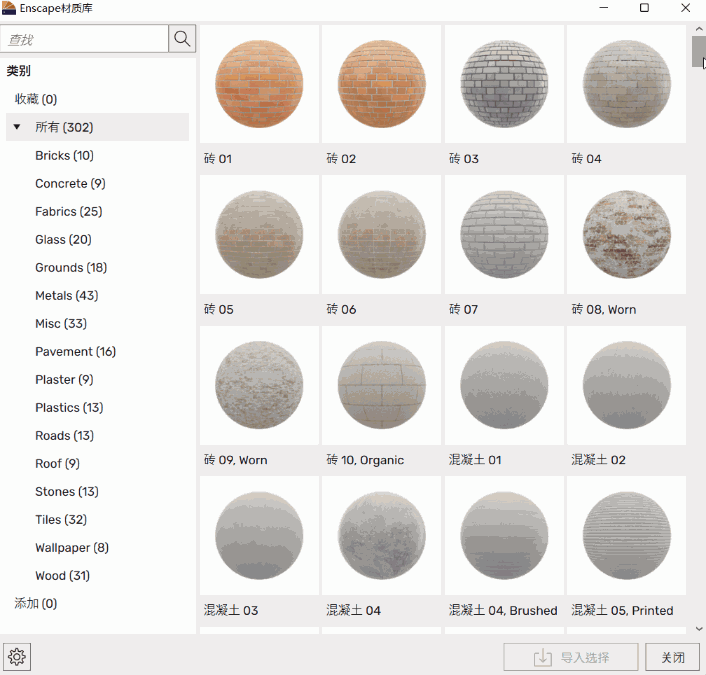Image resolution: width=706 pixels, height=675 pixels.
Task: Minimize the Enscape材质库 window
Action: tap(604, 8)
